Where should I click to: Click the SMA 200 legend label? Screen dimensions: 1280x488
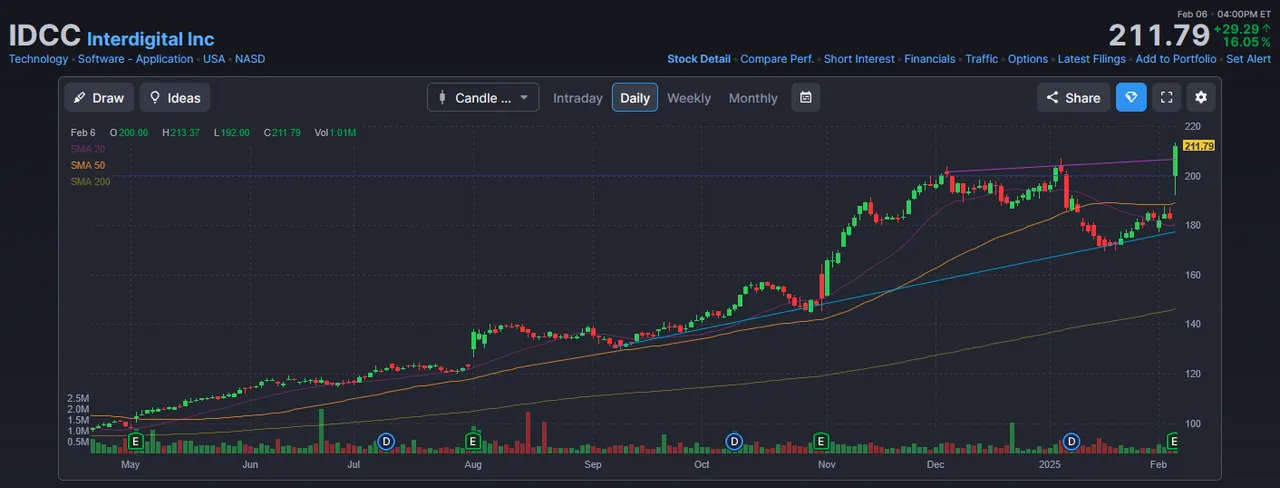point(90,181)
